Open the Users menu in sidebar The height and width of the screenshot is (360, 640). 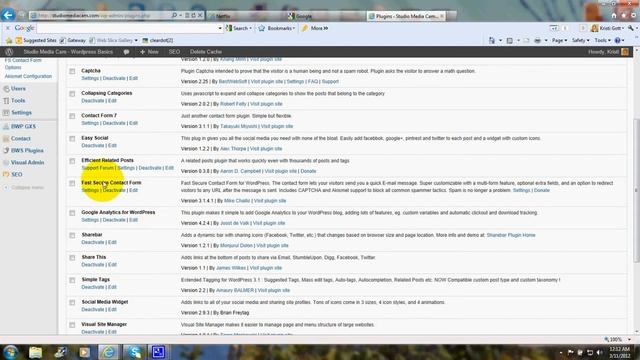point(18,89)
